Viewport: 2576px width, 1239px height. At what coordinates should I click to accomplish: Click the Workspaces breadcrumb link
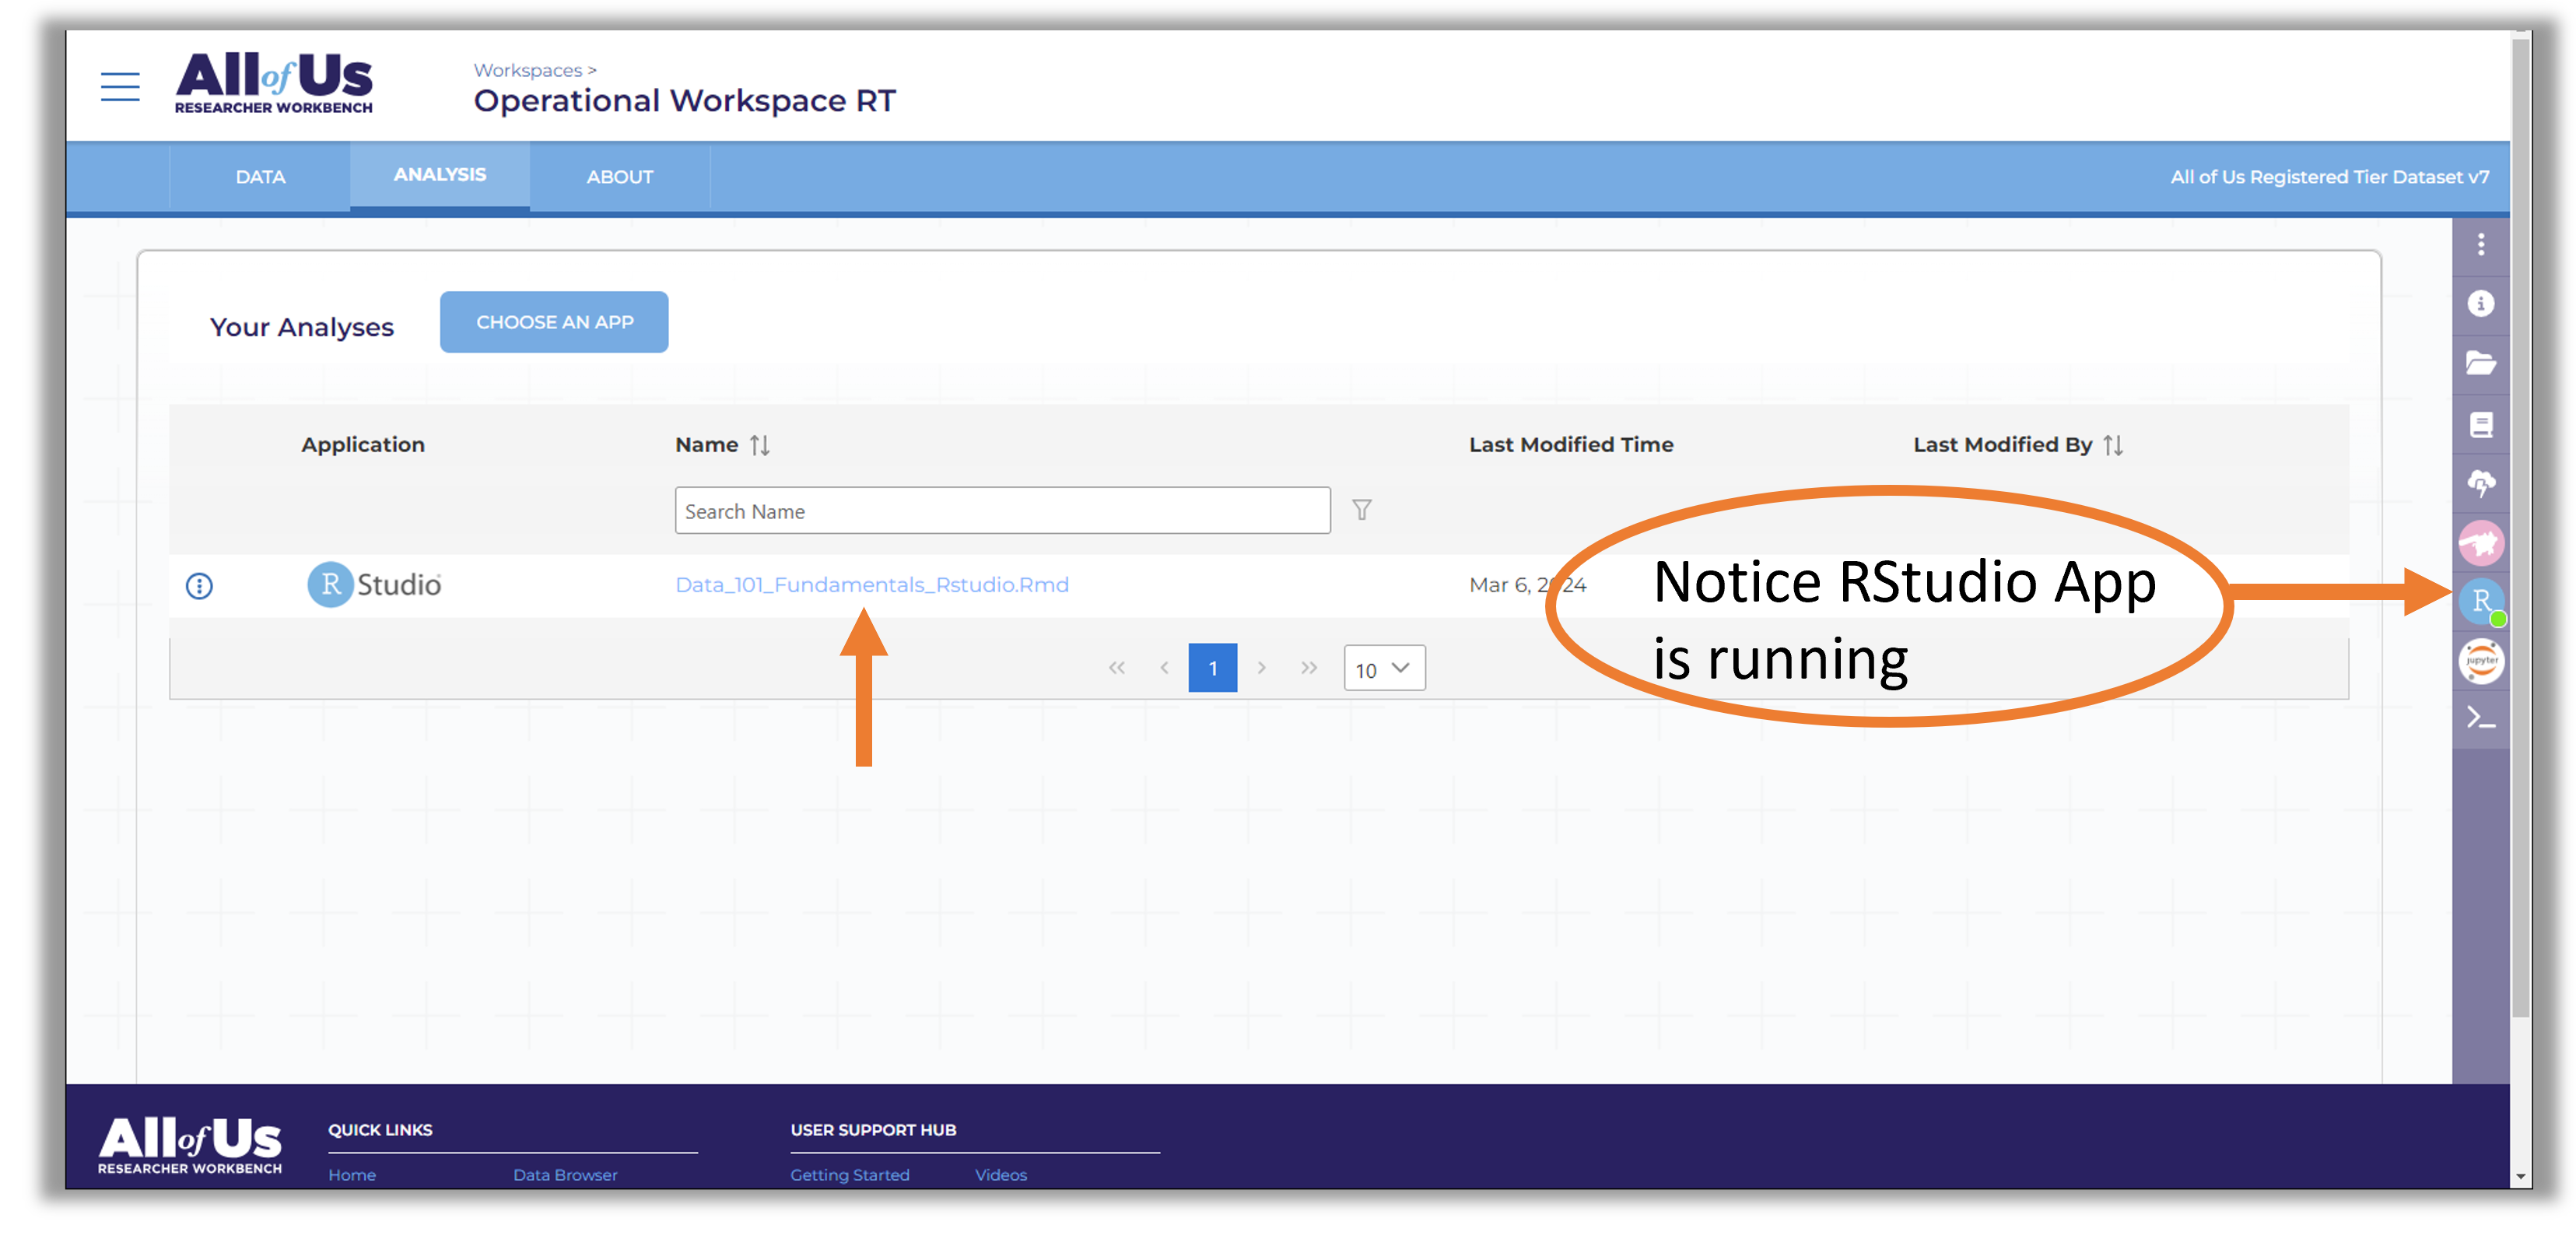coord(528,70)
